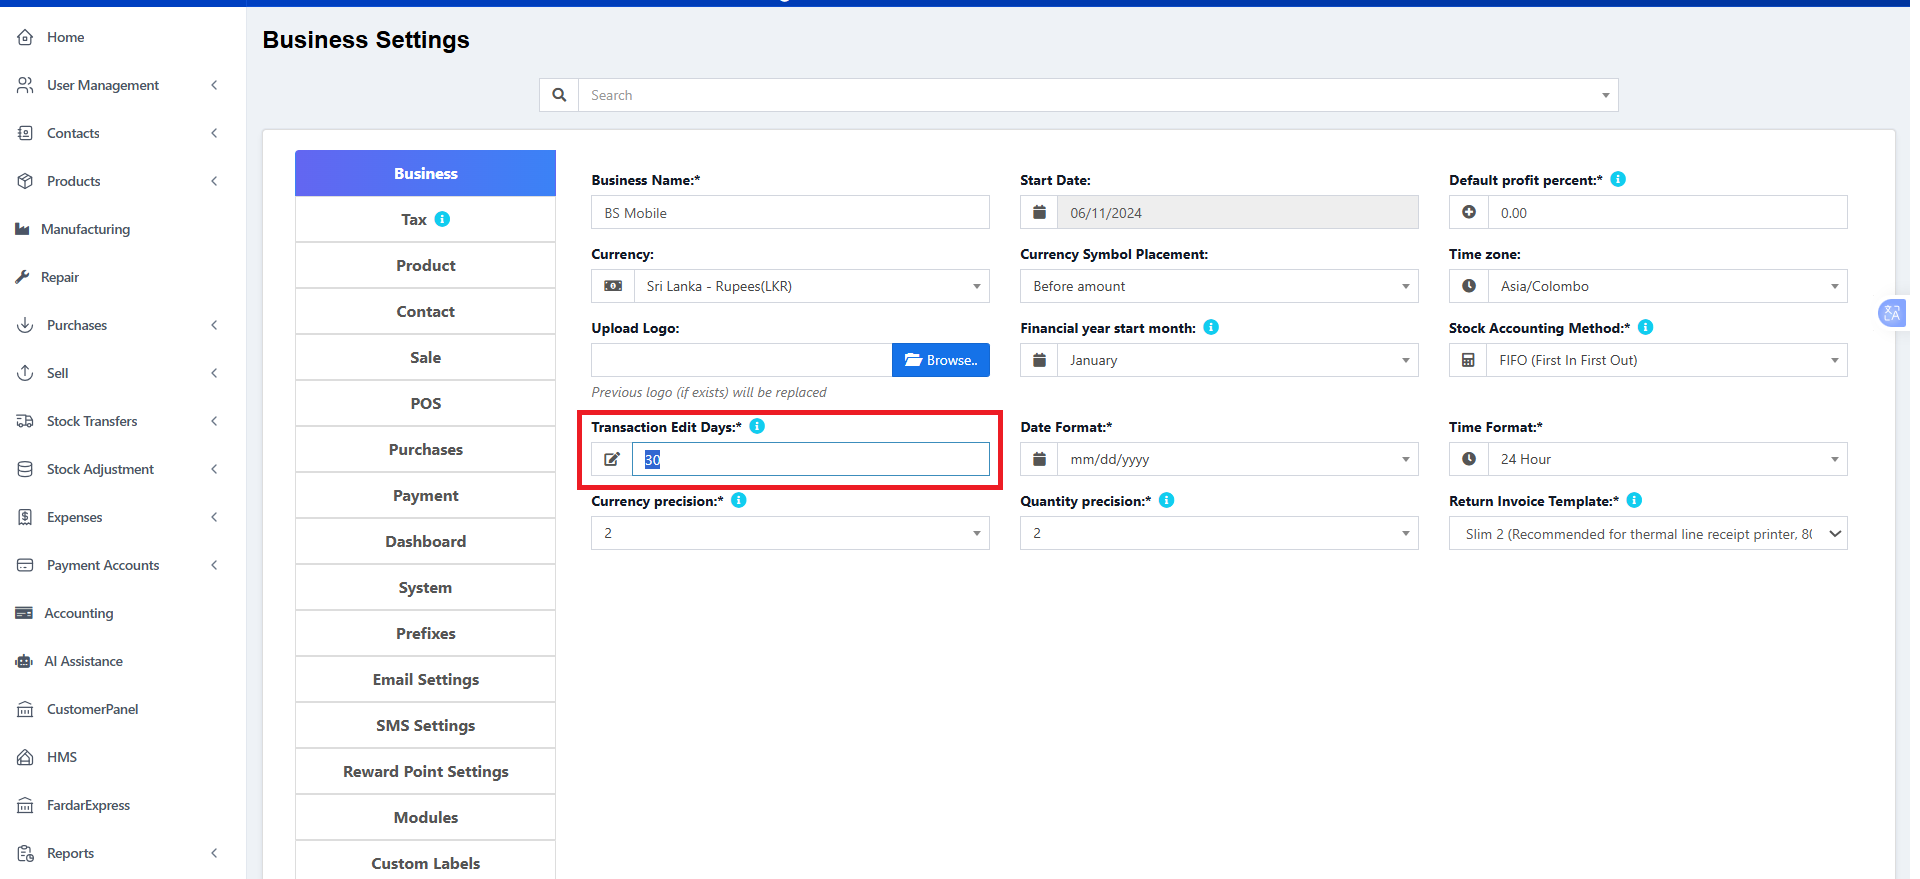The width and height of the screenshot is (1920, 879).
Task: Click the calendar icon beside Start Date
Action: pos(1039,212)
